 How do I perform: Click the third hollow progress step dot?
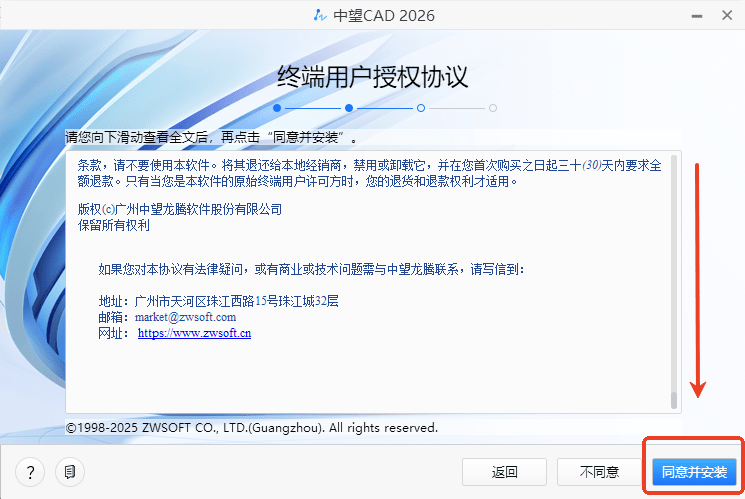point(421,107)
